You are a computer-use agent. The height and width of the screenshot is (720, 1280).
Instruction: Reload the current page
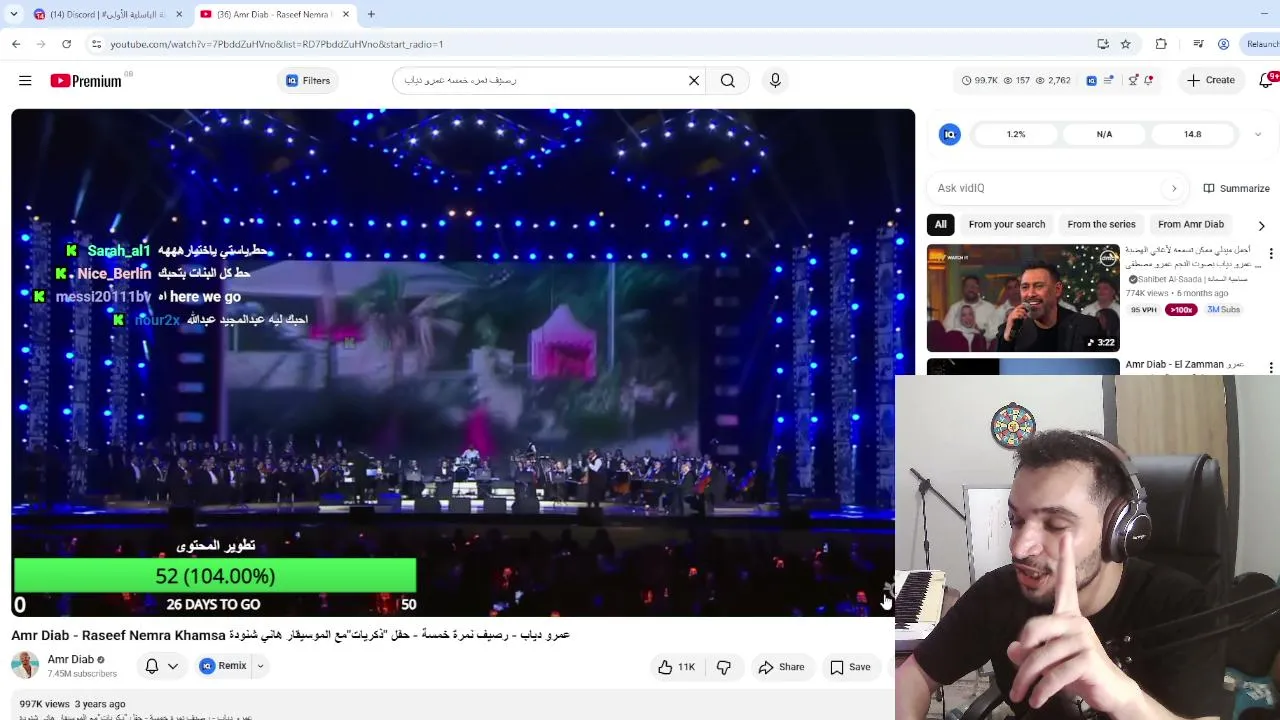[66, 44]
